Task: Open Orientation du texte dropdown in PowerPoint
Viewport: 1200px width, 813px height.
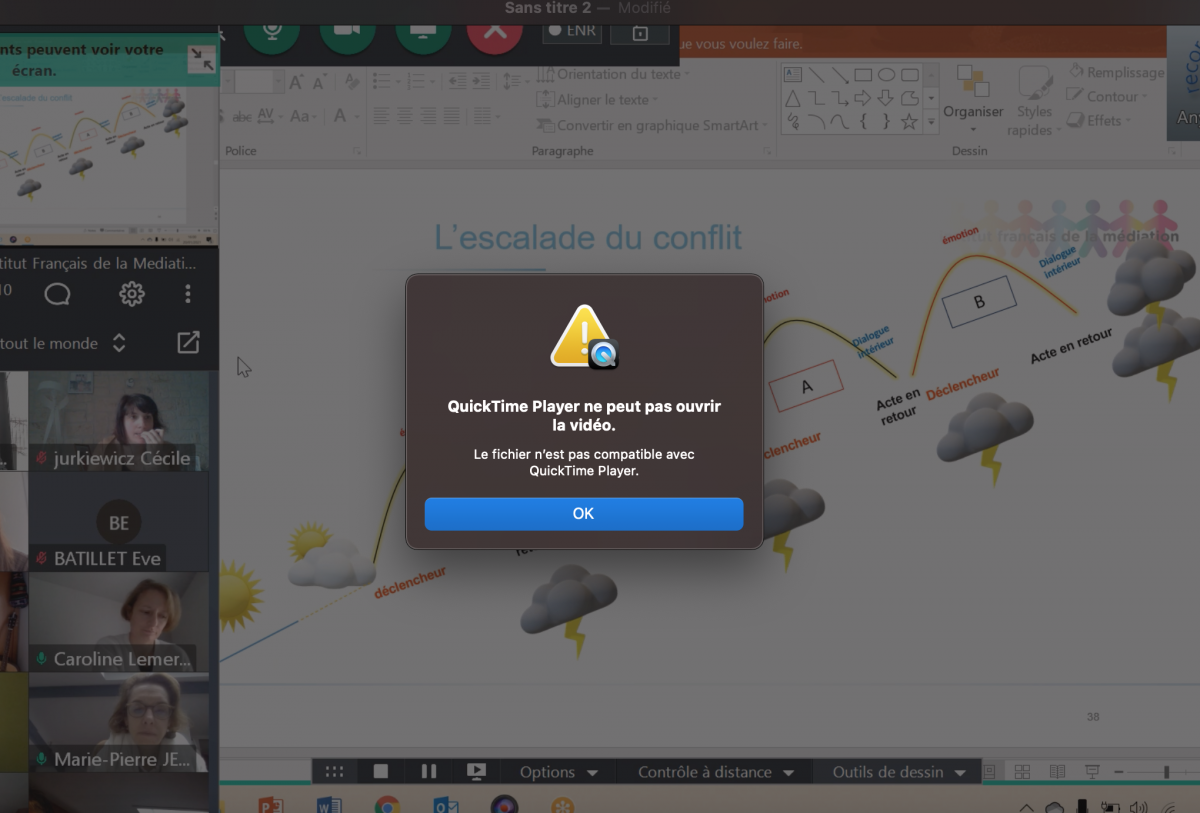Action: click(615, 74)
